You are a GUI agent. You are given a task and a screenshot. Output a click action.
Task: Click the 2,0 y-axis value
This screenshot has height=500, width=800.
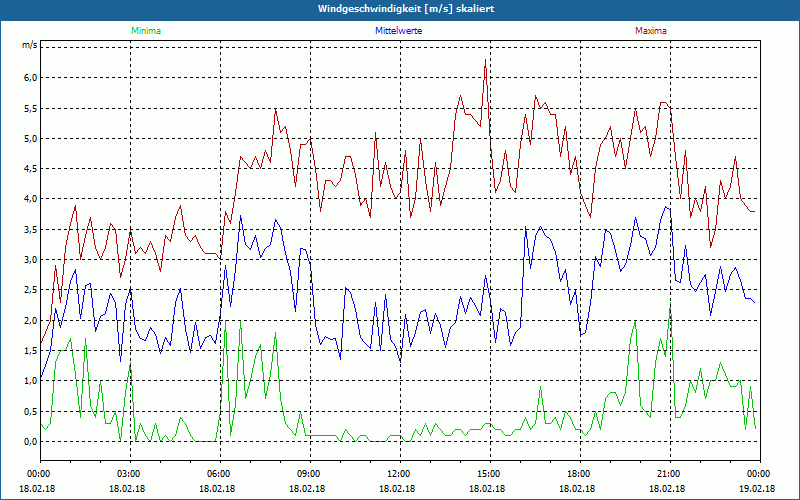coord(30,320)
